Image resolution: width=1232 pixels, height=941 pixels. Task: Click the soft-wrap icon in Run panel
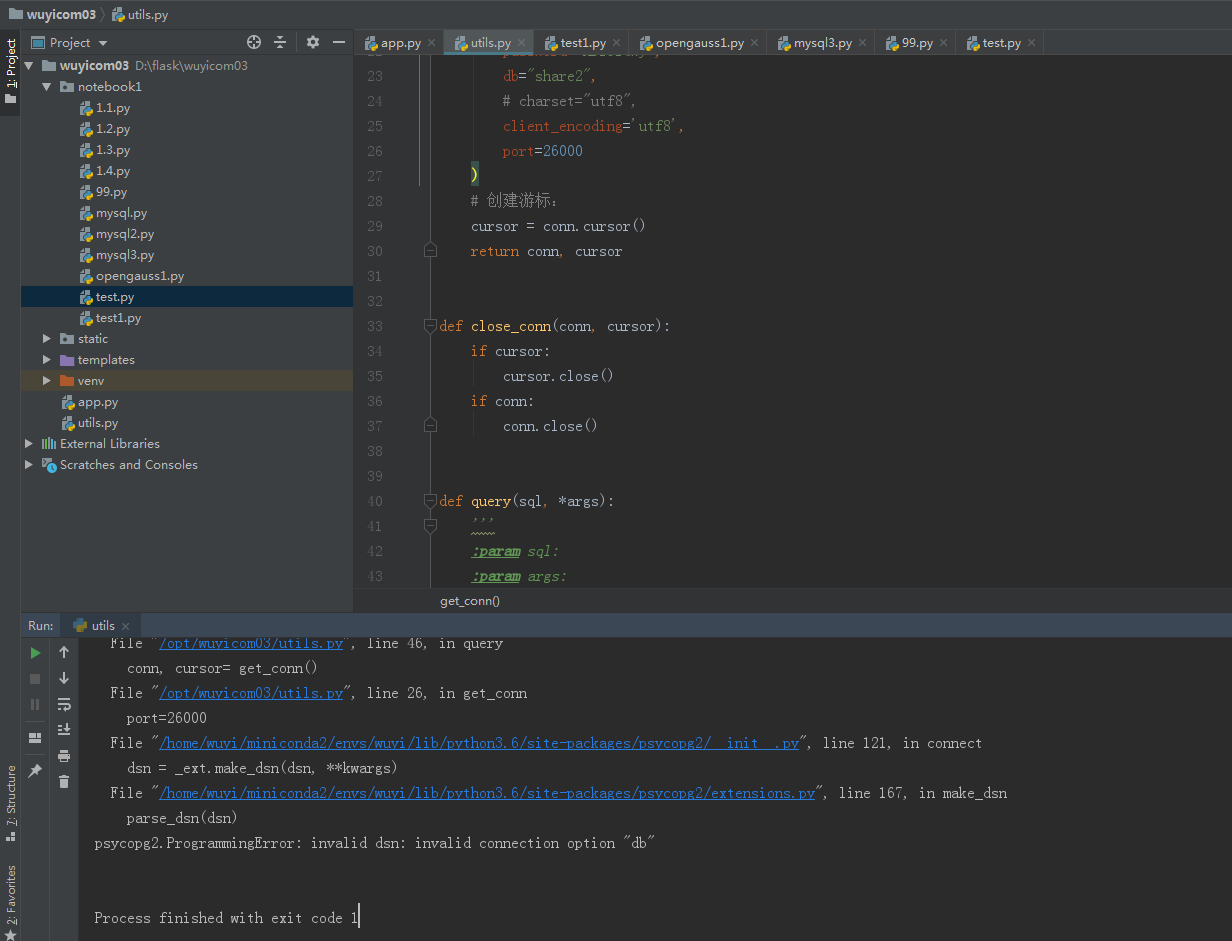click(x=64, y=704)
